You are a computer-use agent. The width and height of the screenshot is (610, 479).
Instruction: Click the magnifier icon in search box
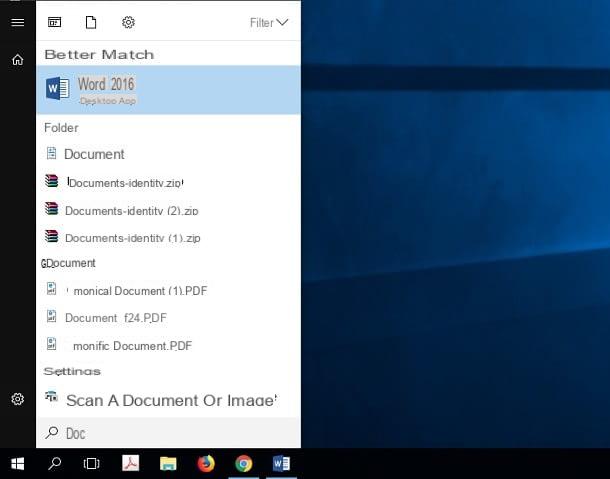pyautogui.click(x=52, y=432)
